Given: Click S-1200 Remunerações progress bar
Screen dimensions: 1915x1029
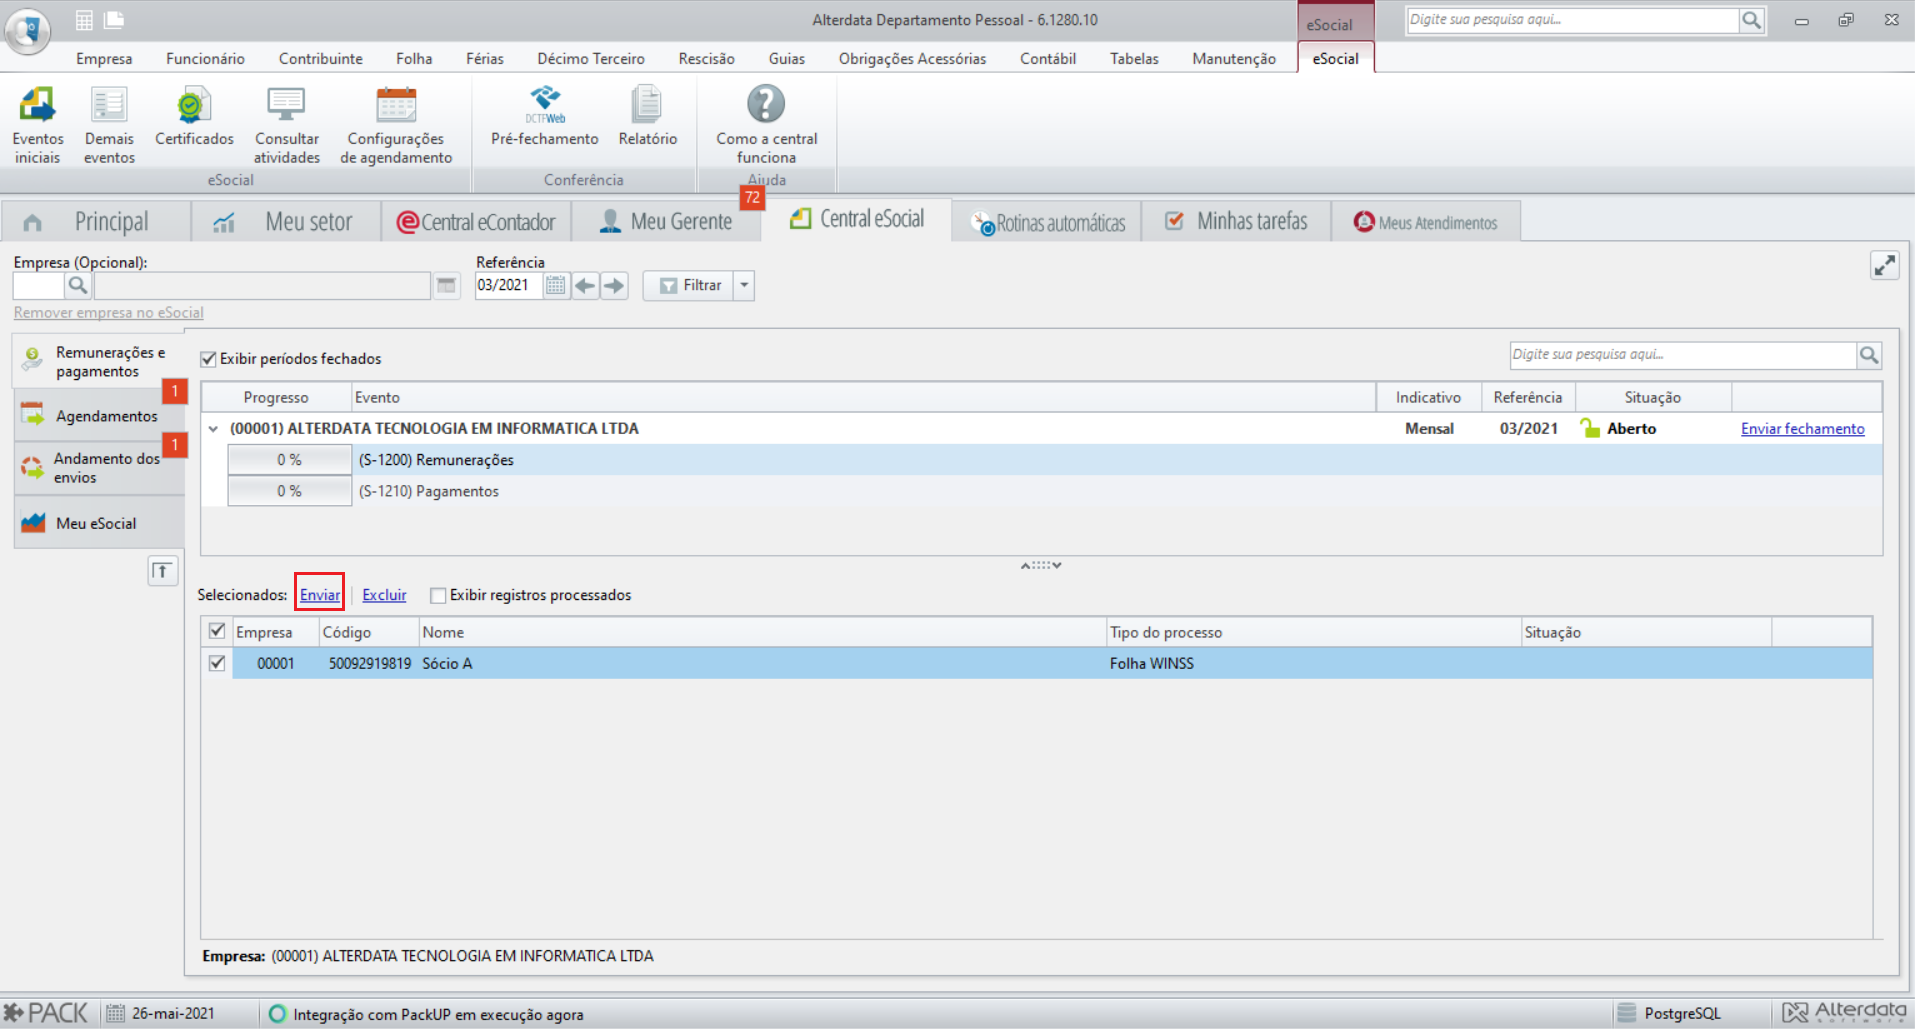Looking at the screenshot, I should (x=289, y=460).
